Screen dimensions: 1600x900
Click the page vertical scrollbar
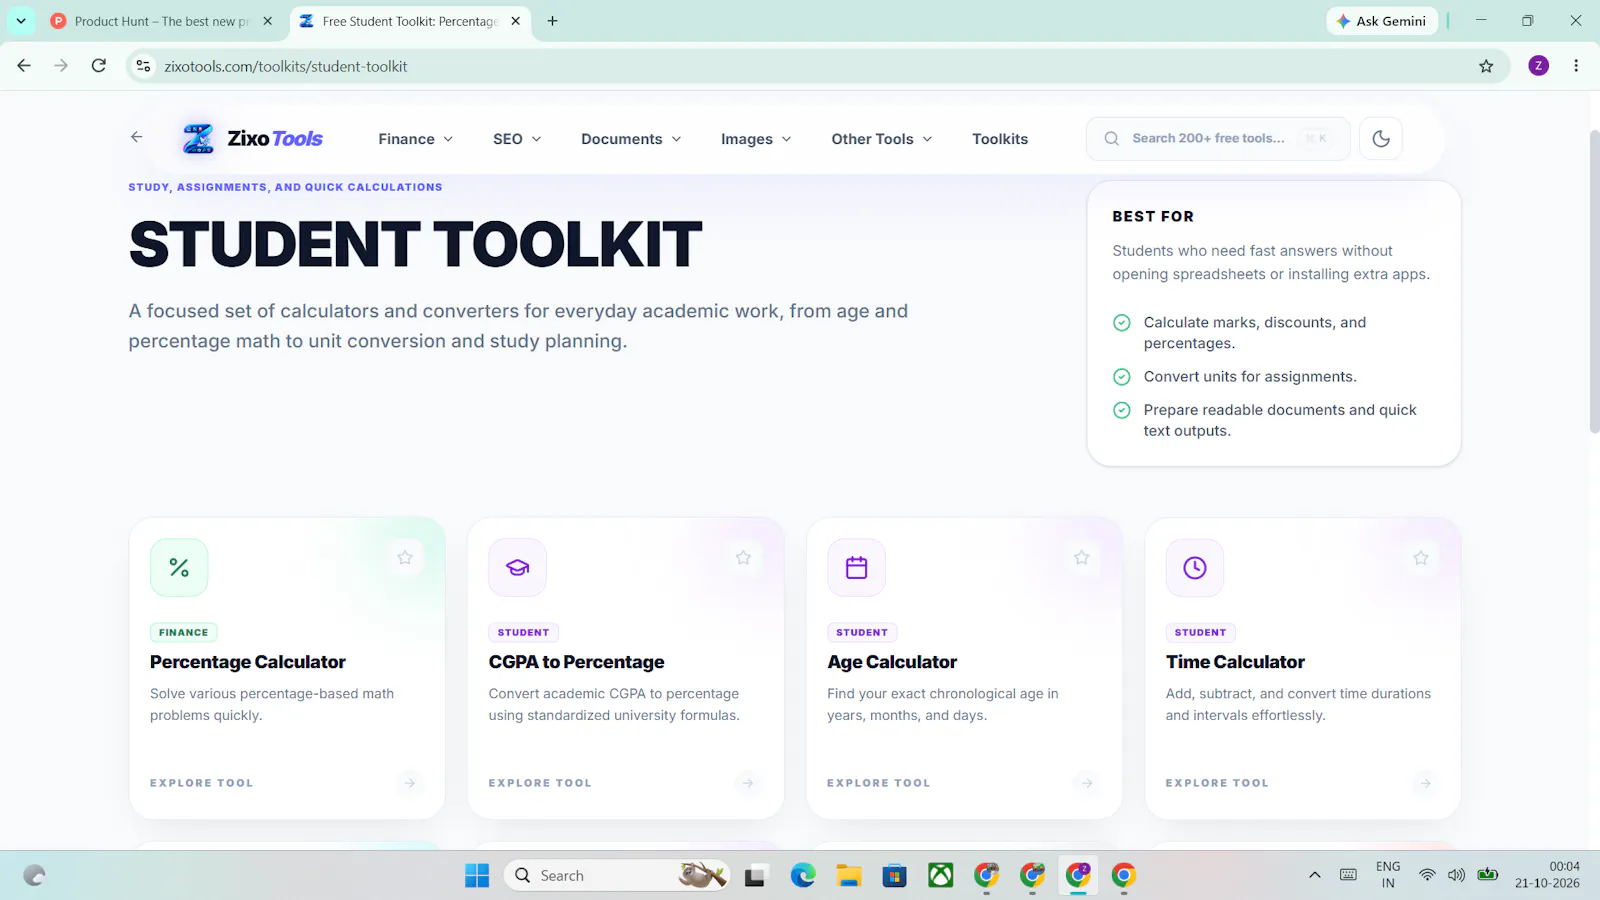click(x=1594, y=281)
